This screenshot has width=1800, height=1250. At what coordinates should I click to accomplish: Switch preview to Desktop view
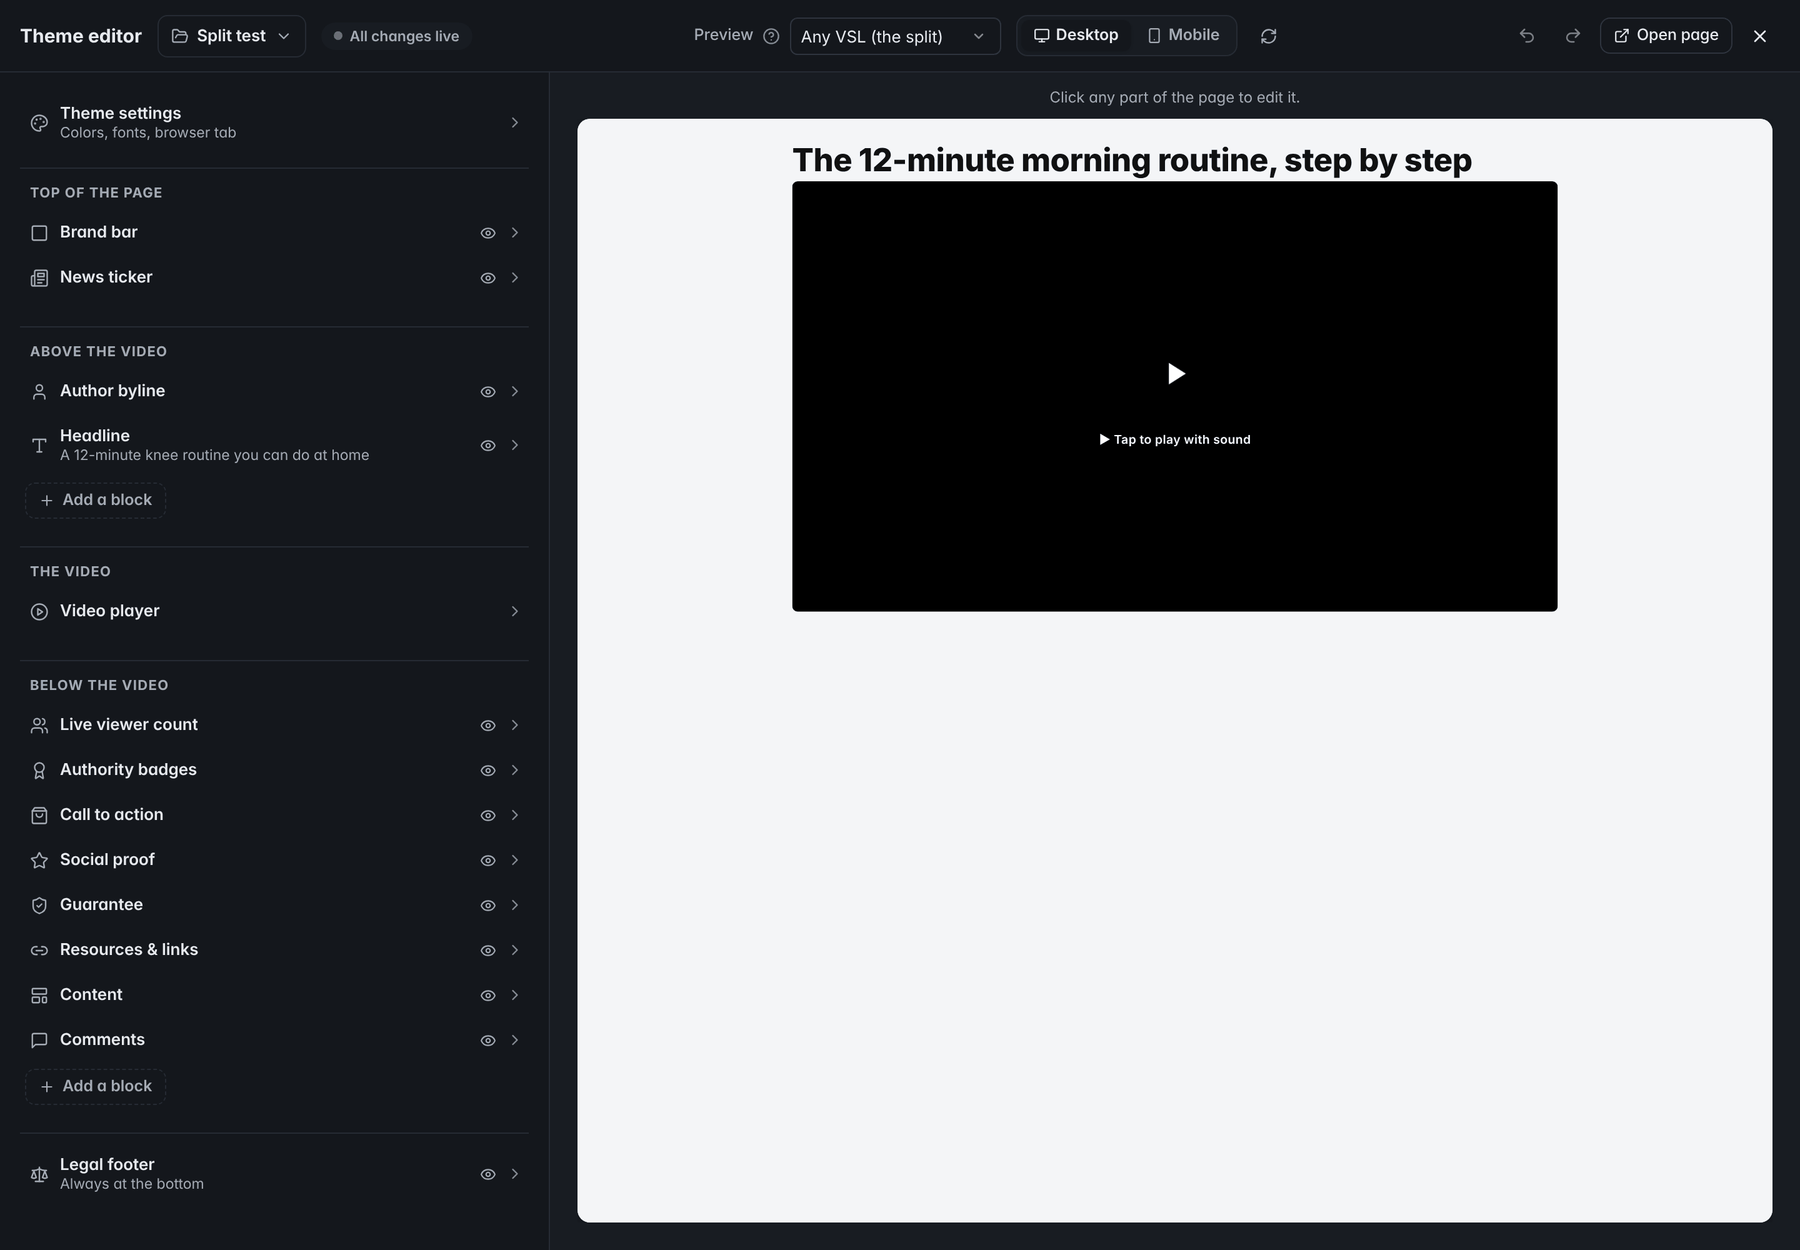point(1076,35)
